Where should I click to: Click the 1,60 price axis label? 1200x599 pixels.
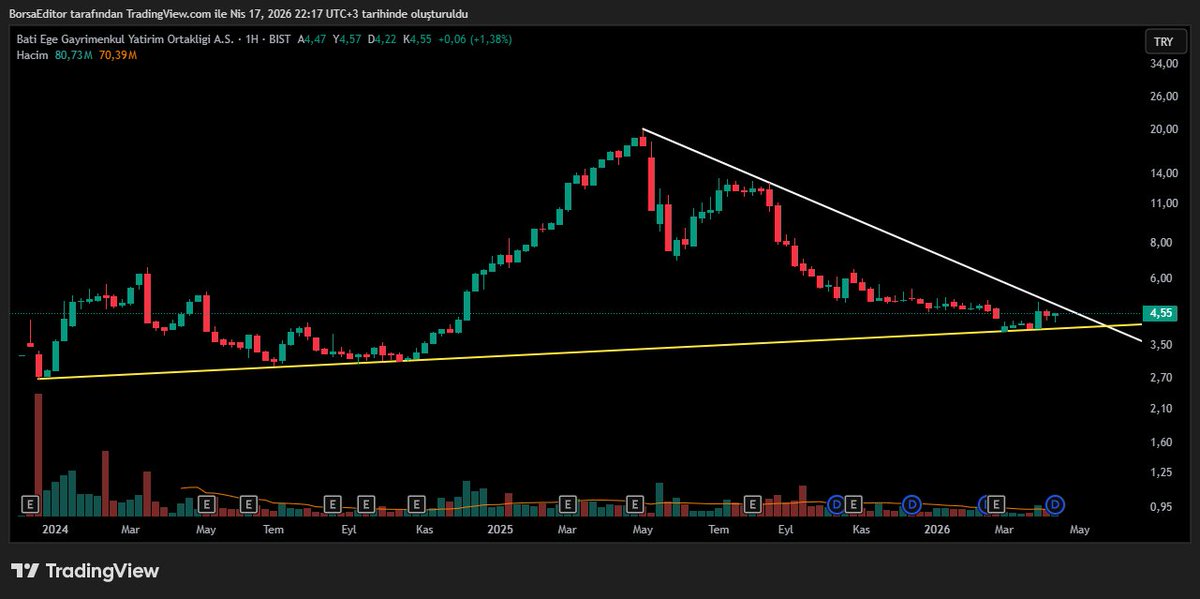coord(1163,443)
